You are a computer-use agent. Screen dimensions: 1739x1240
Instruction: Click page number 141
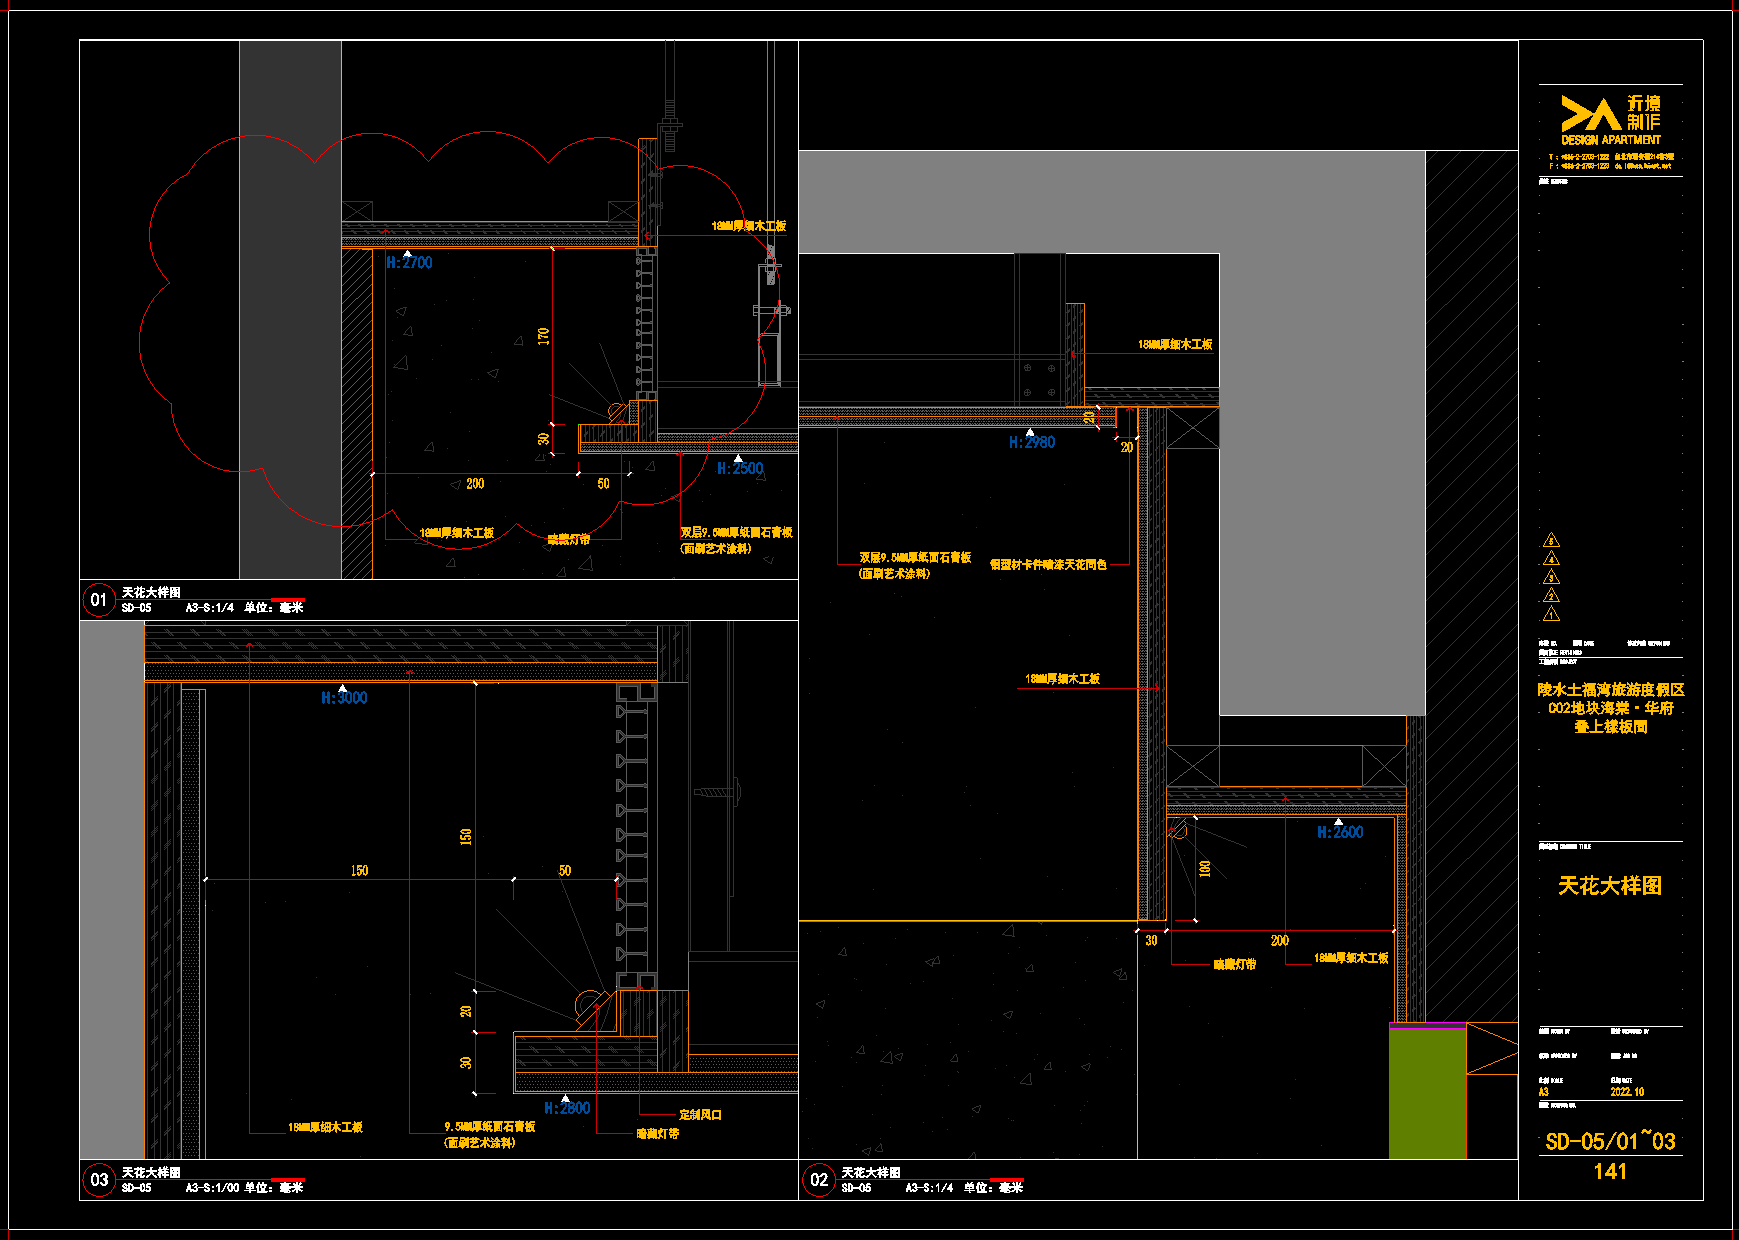tap(1610, 1172)
